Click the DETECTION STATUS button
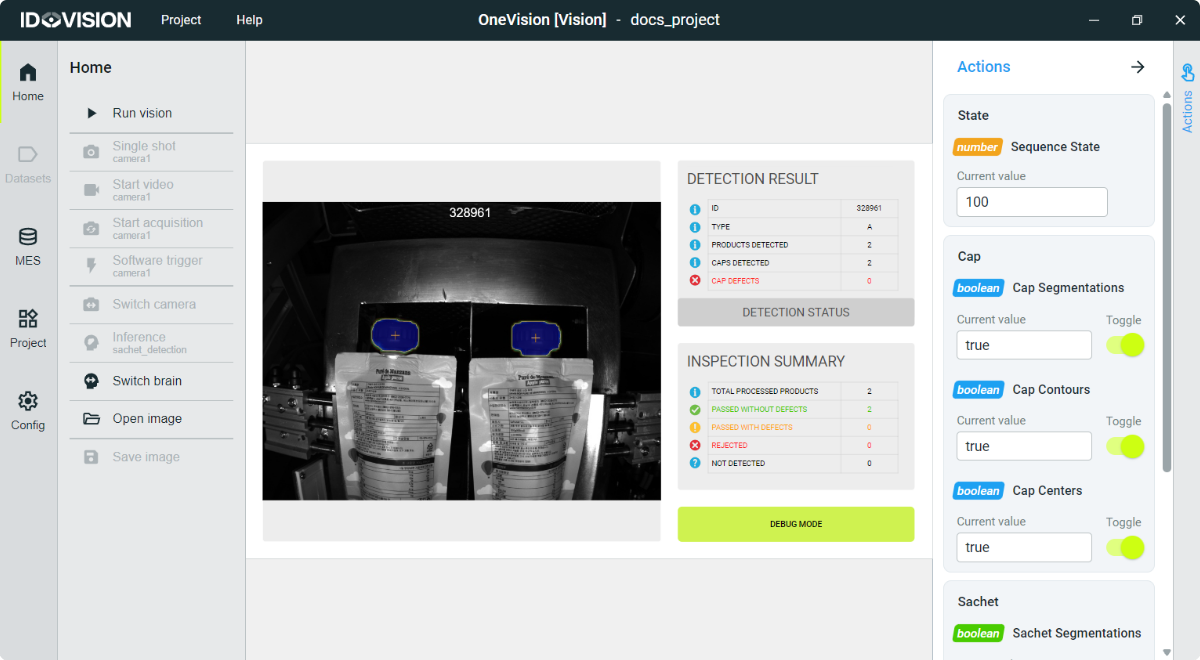Viewport: 1200px width, 660px height. pyautogui.click(x=795, y=312)
